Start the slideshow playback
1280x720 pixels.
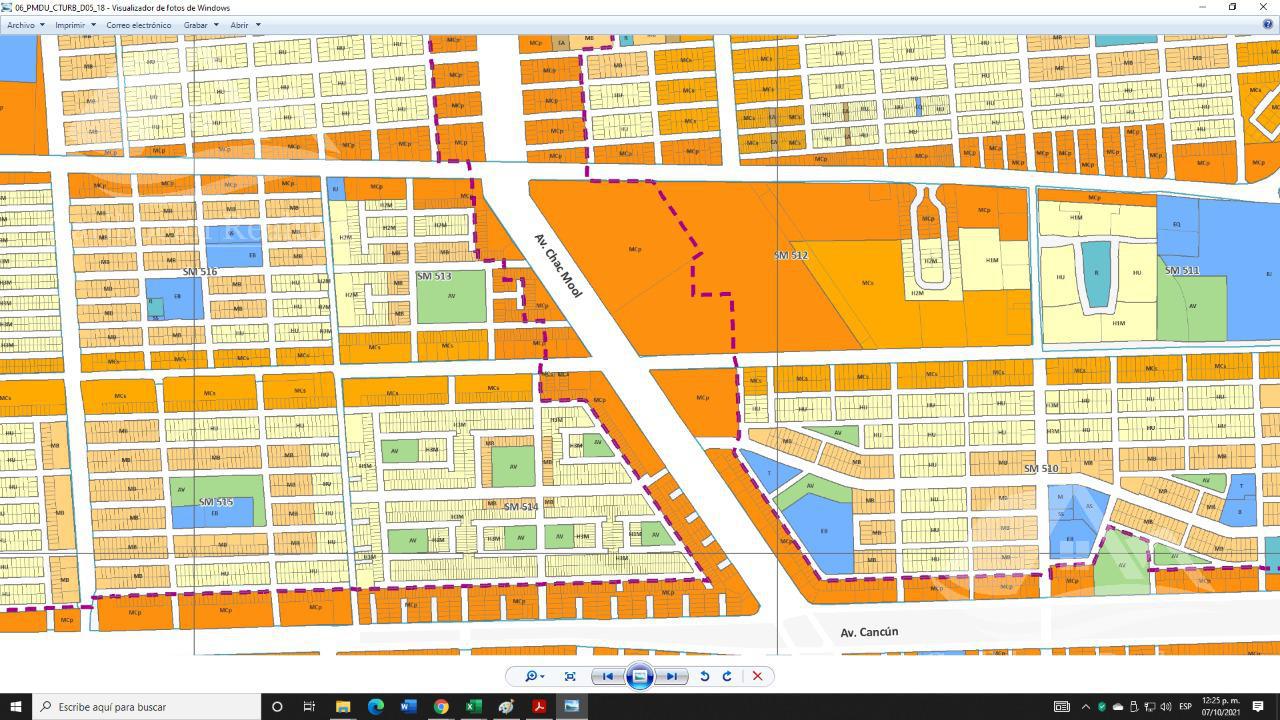(639, 676)
